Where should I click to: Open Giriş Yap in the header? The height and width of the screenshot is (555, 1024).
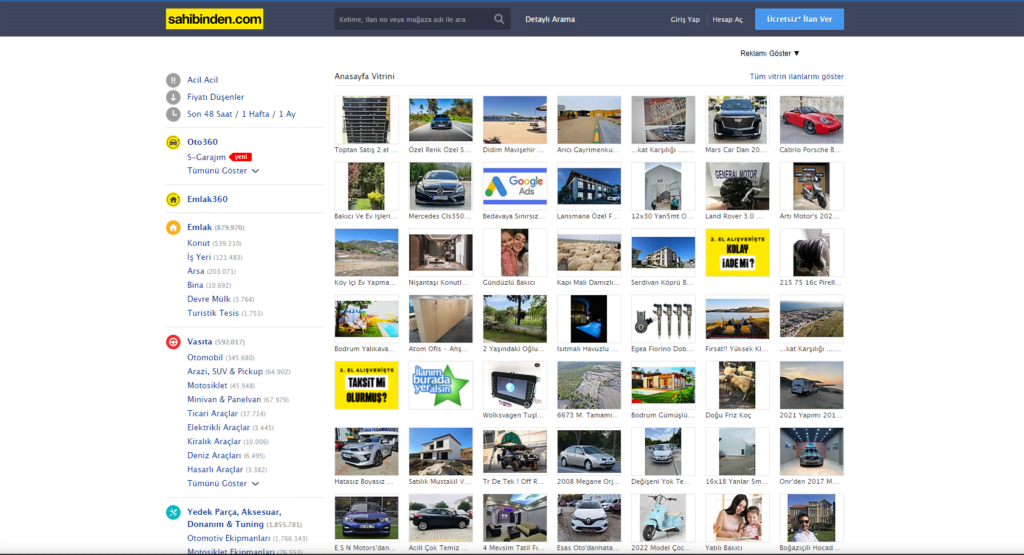[685, 19]
